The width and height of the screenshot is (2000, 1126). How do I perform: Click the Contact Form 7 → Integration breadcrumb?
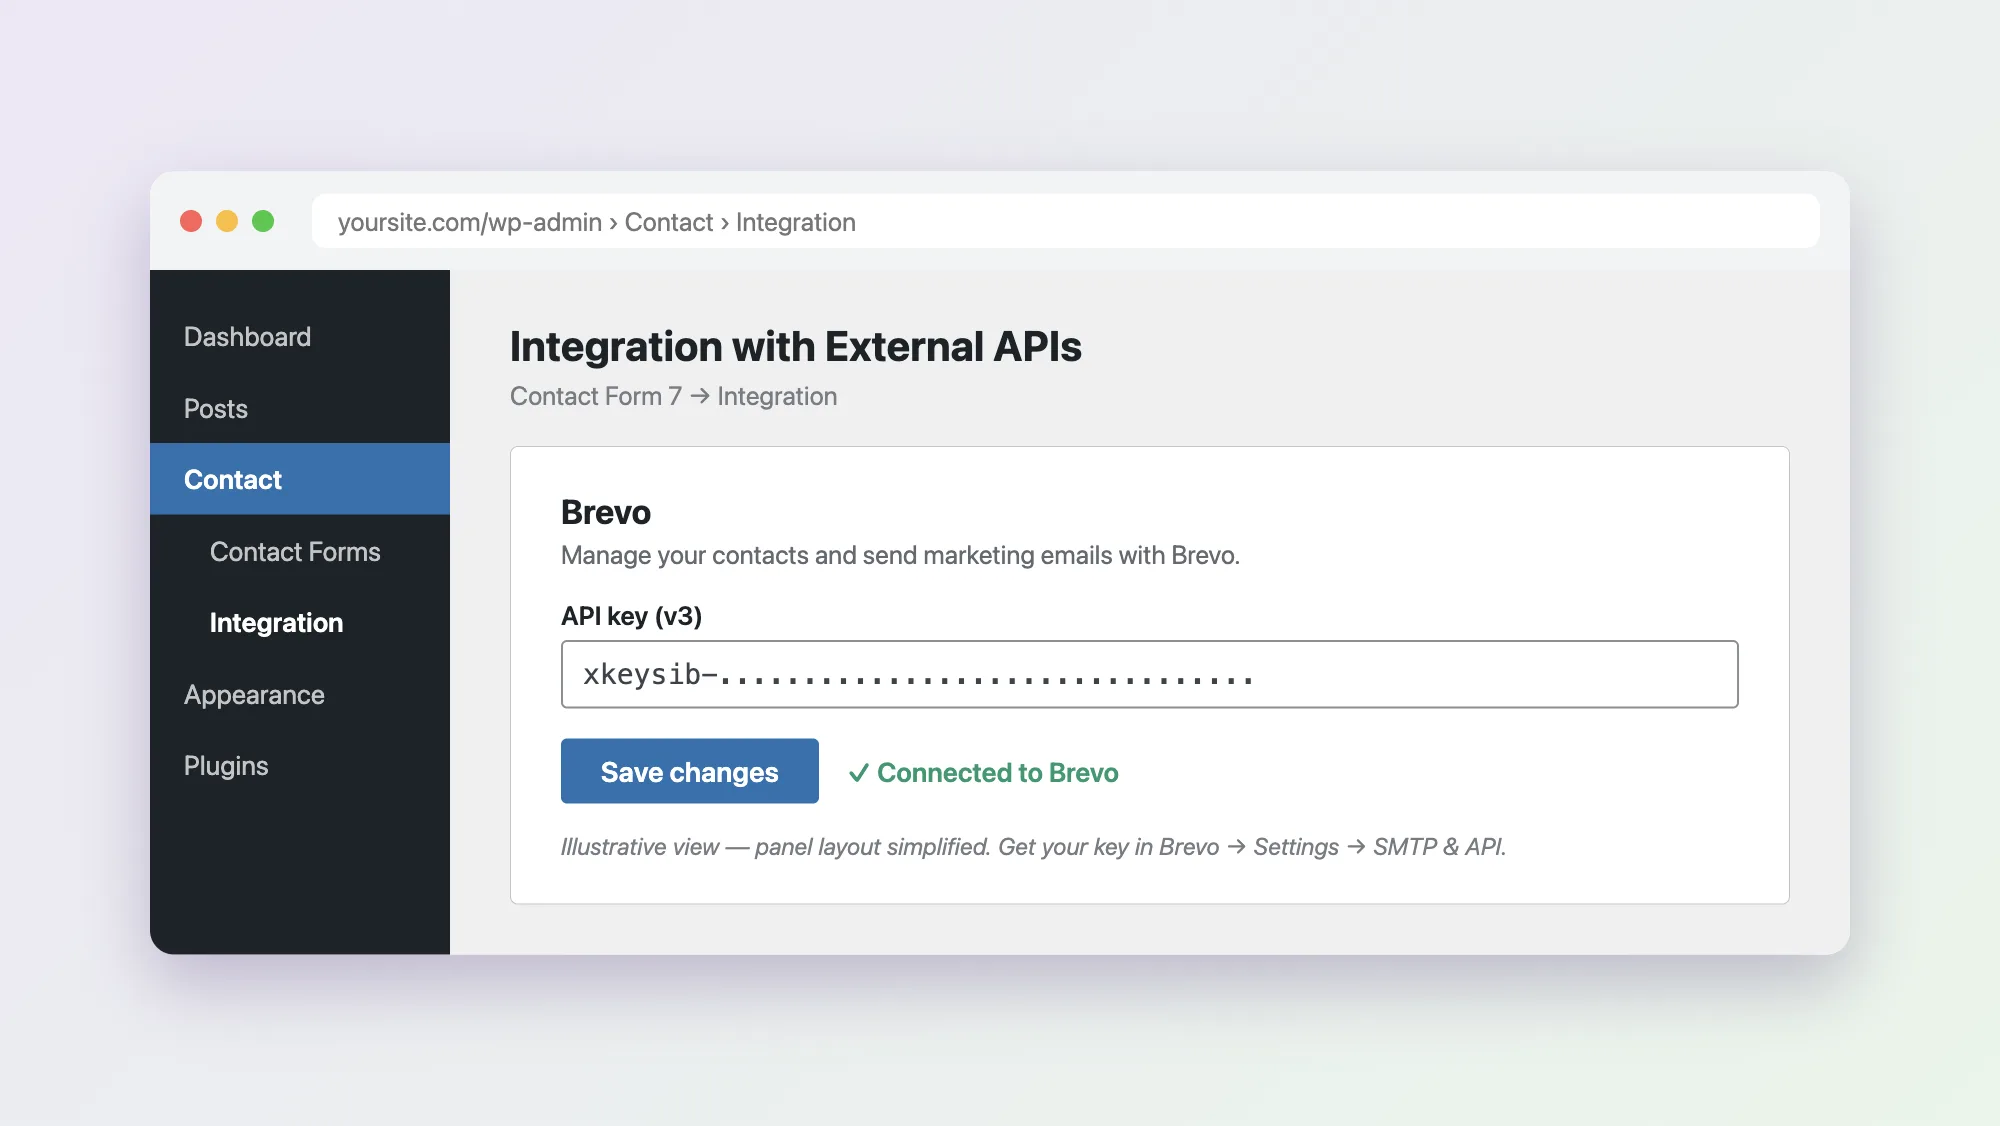673,397
